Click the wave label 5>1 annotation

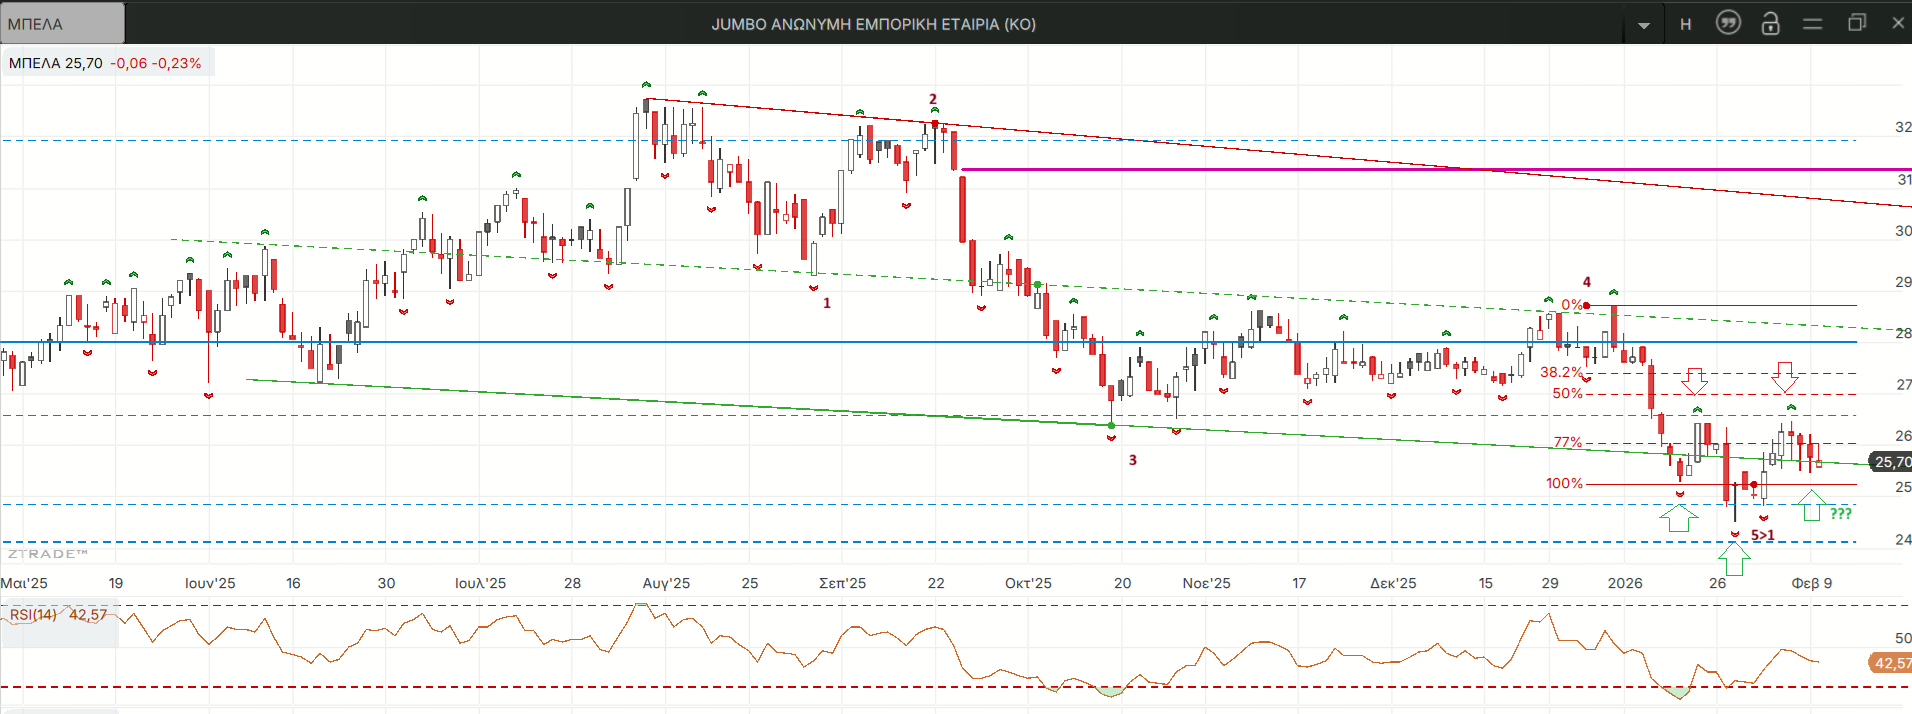click(1763, 536)
